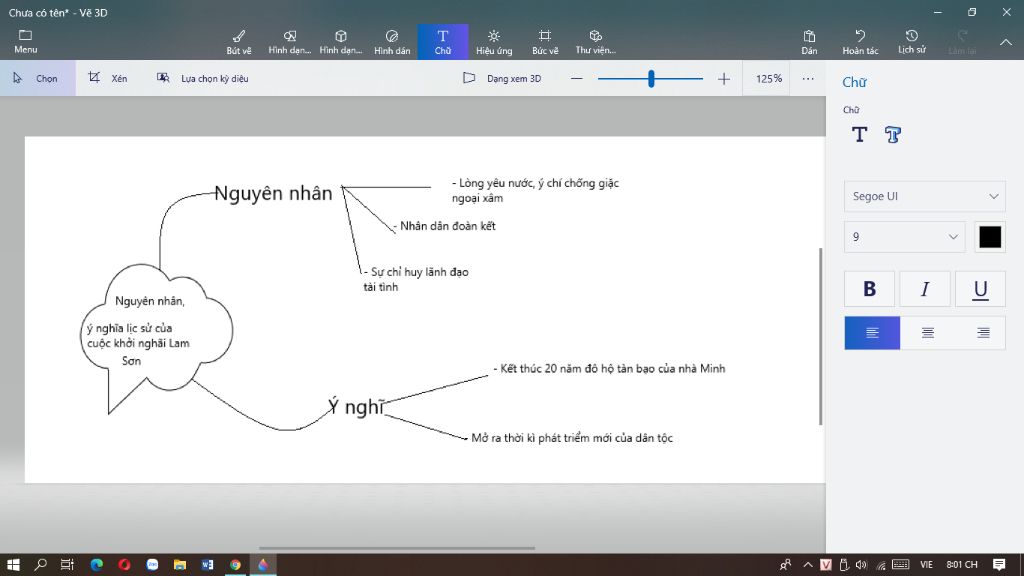Activate Lựa chọn kỳ diệu magic select
The image size is (1024, 576).
[x=202, y=78]
